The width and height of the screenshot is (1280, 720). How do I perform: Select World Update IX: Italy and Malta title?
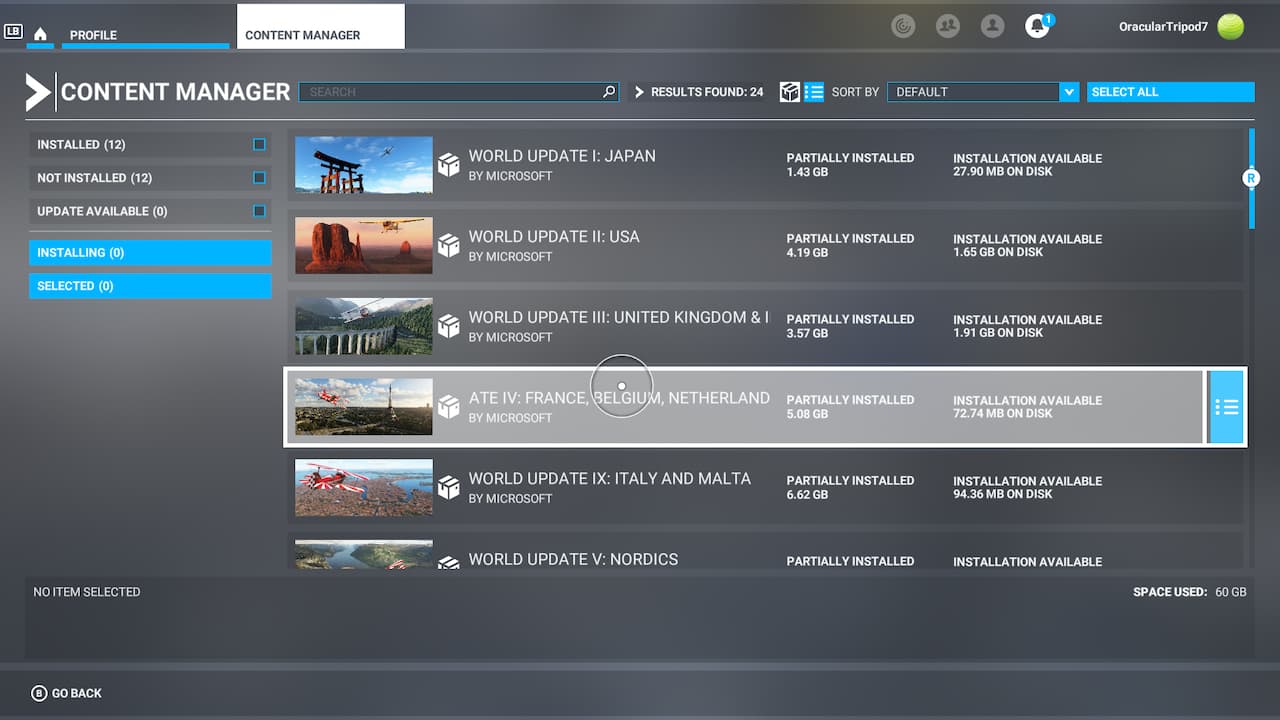610,478
